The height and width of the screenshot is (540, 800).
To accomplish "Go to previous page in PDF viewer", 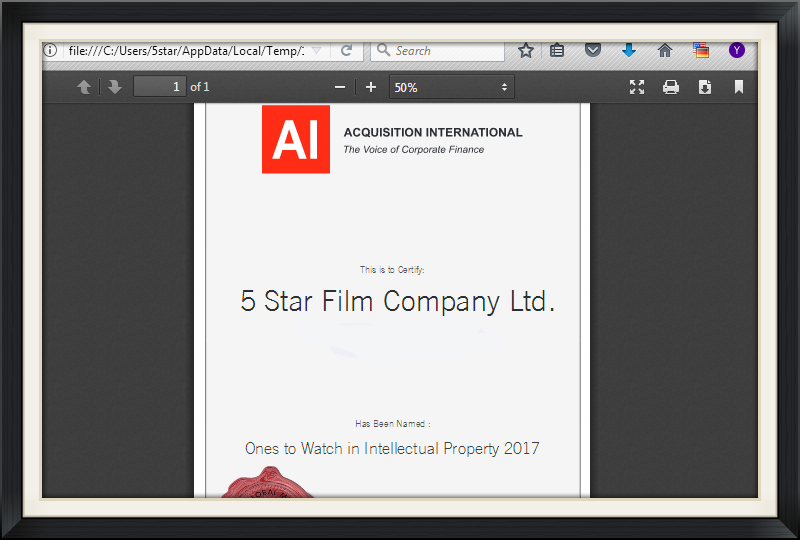I will click(x=84, y=87).
